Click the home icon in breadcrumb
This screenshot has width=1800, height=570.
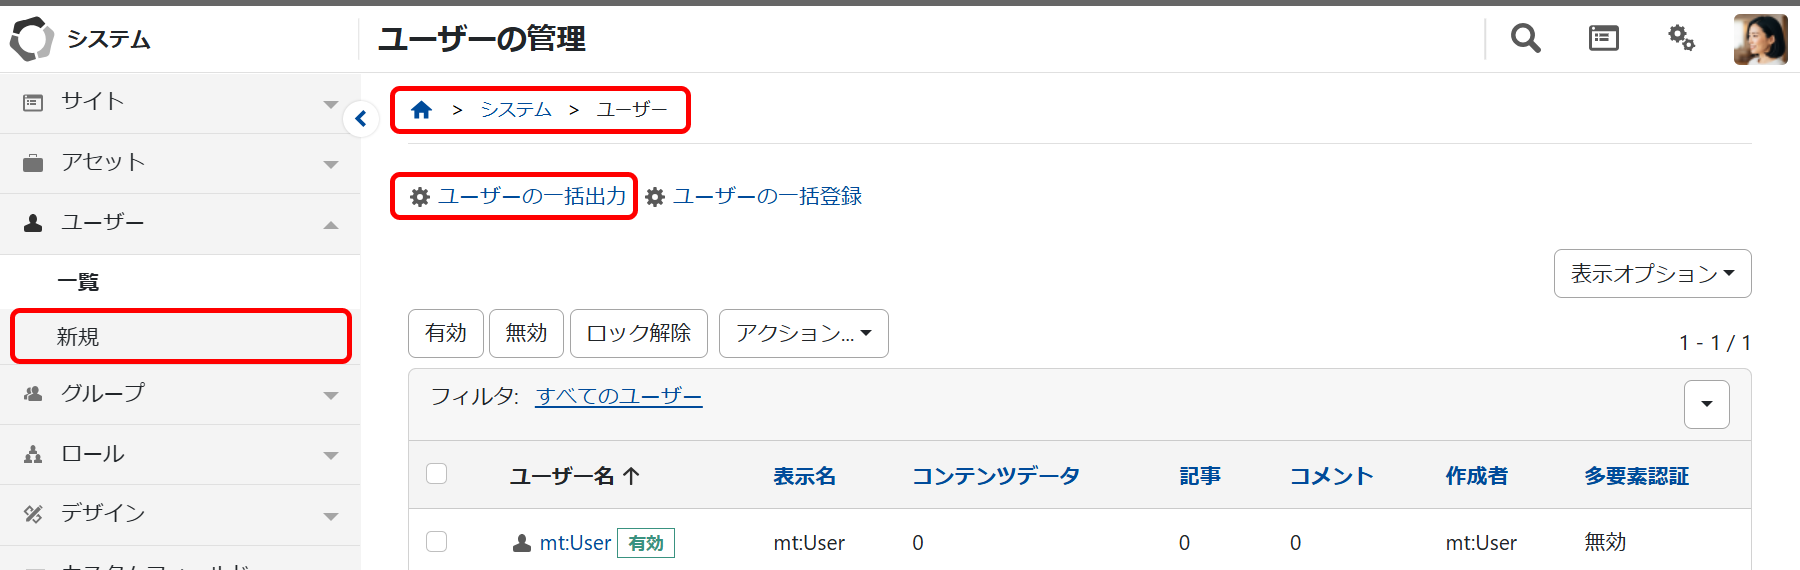421,110
